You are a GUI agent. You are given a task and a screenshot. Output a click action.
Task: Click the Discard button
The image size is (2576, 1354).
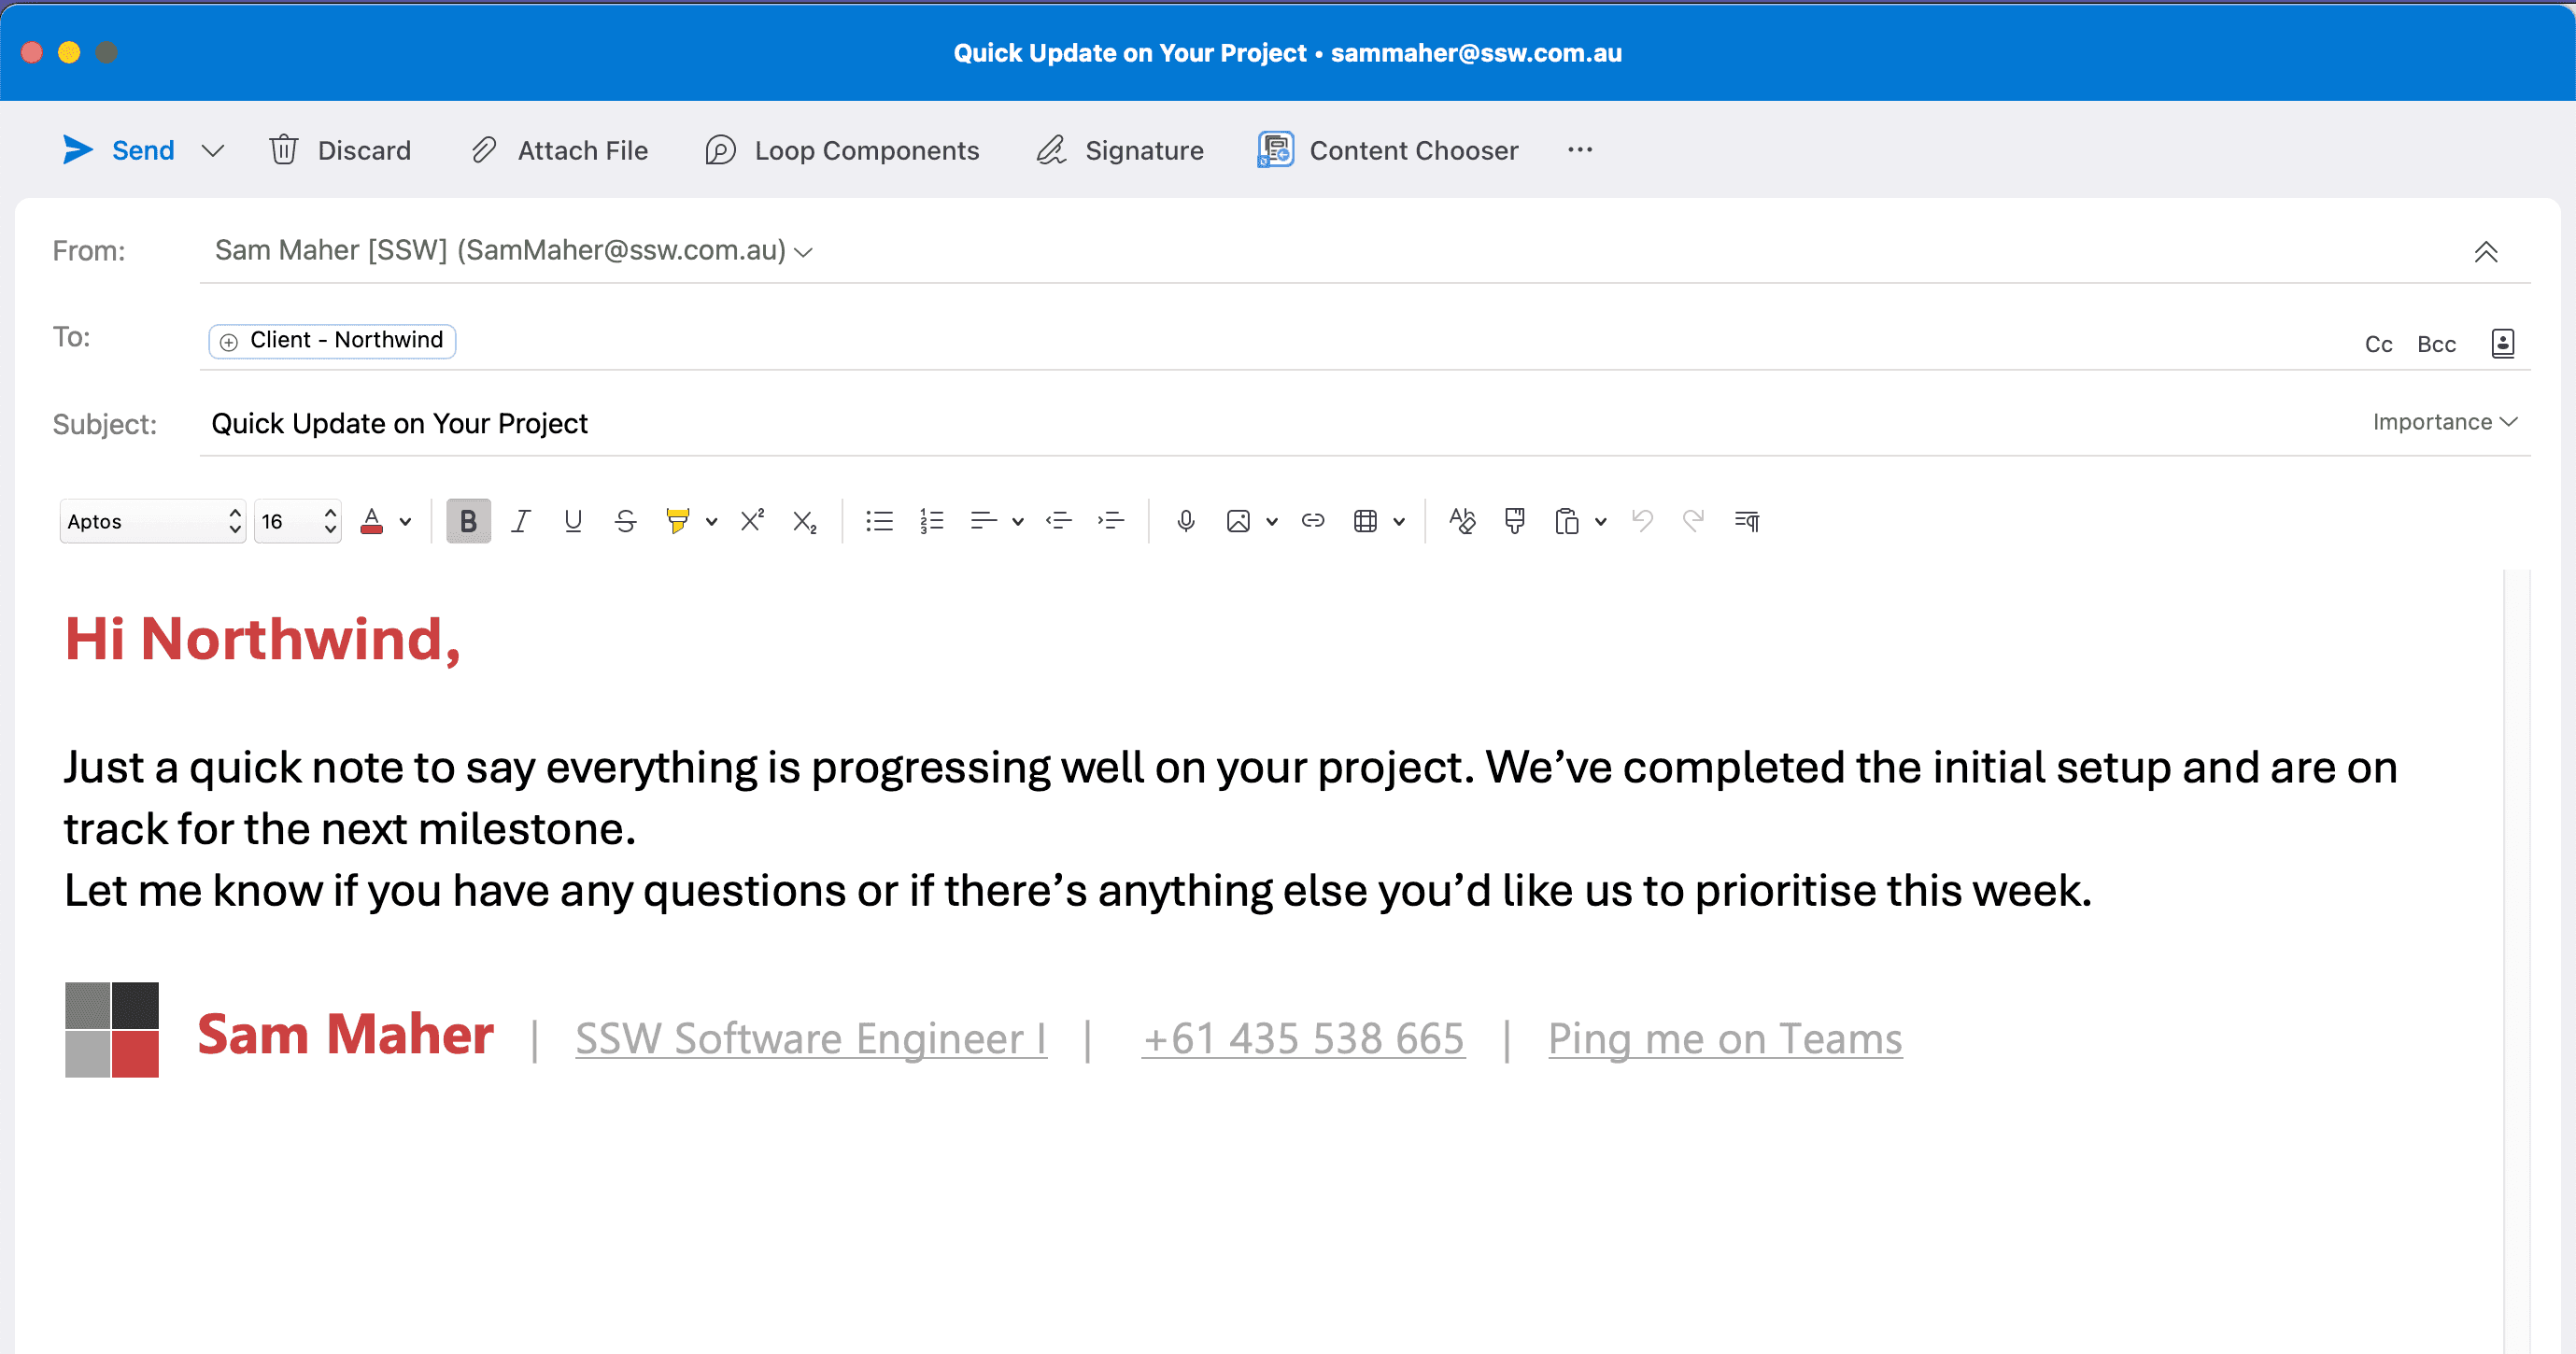[x=340, y=151]
